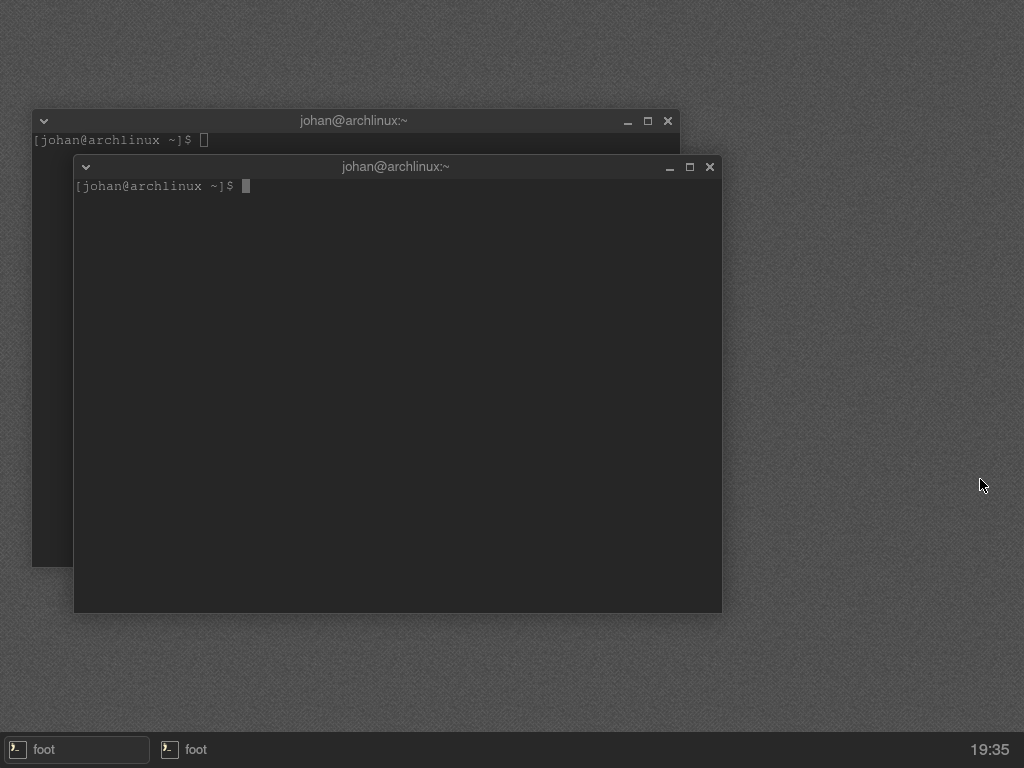Viewport: 1024px width, 768px height.
Task: Maximize the back terminal window
Action: (x=648, y=121)
